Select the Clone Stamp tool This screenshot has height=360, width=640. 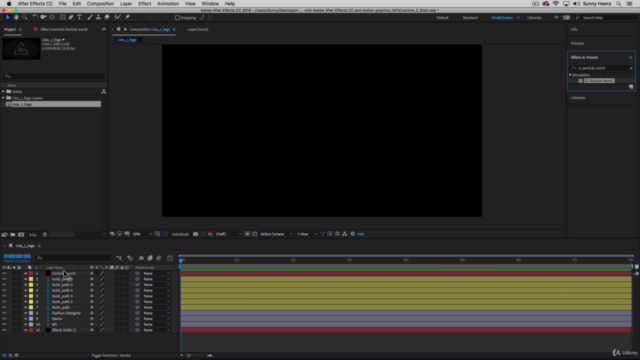coord(98,18)
